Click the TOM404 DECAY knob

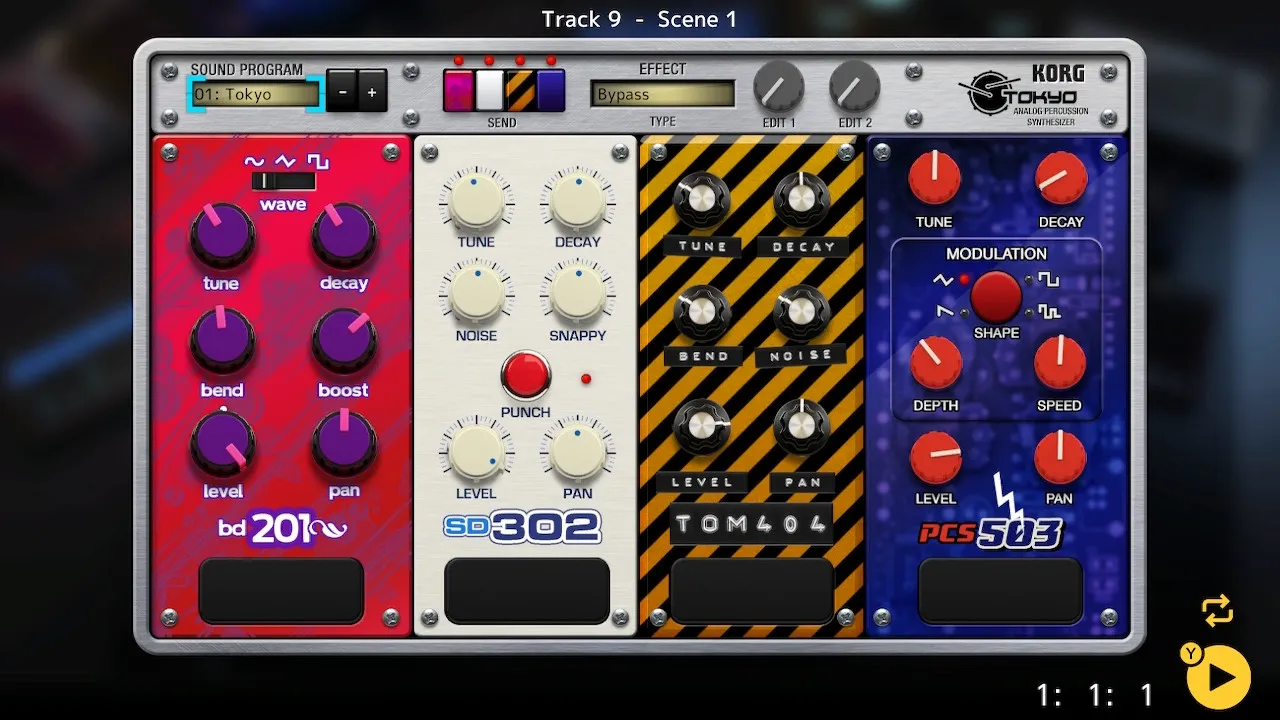coord(801,199)
